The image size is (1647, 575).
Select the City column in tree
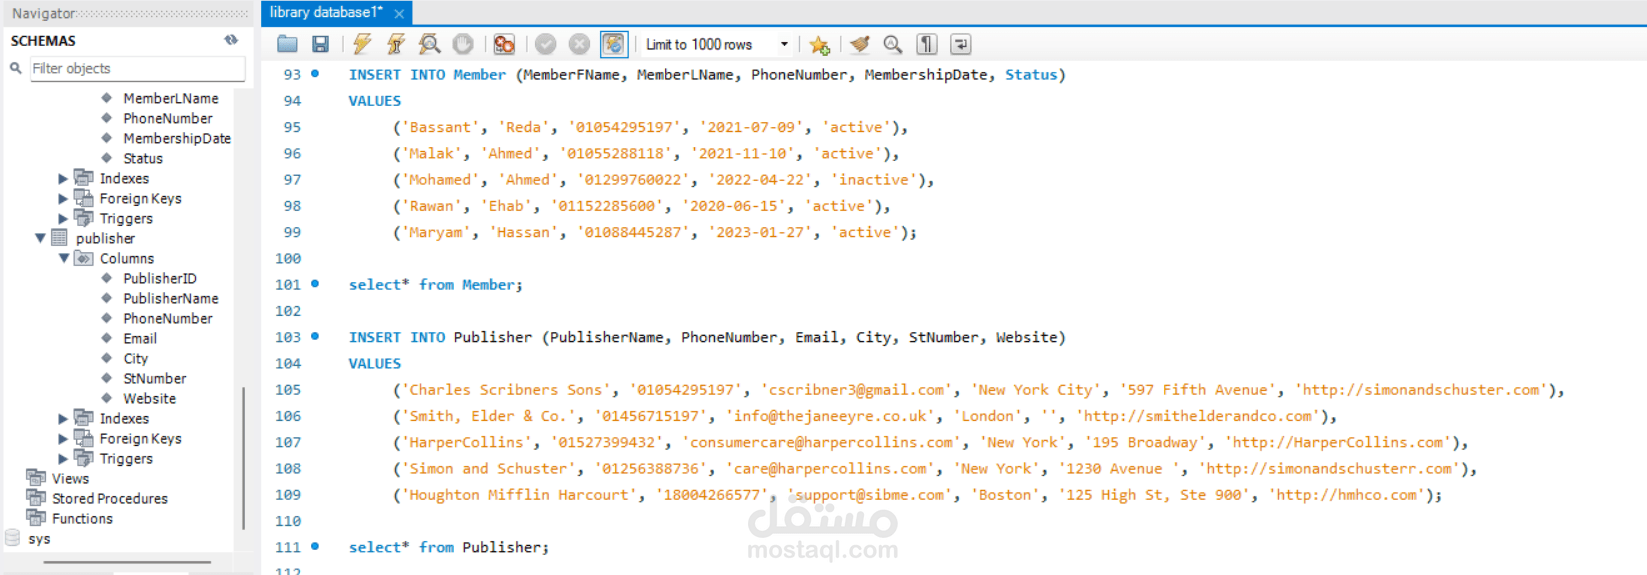136,358
